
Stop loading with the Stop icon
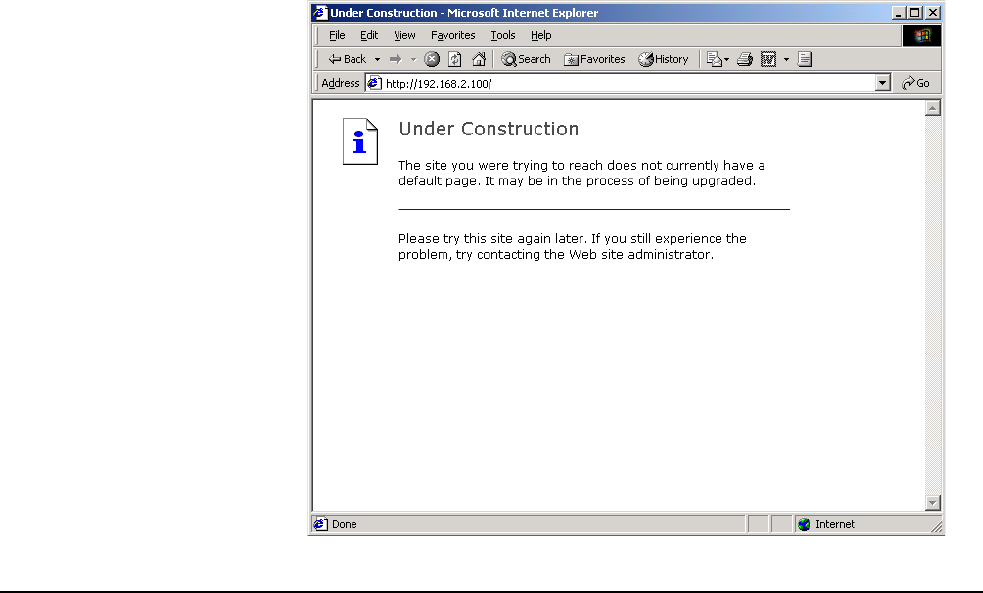432,59
